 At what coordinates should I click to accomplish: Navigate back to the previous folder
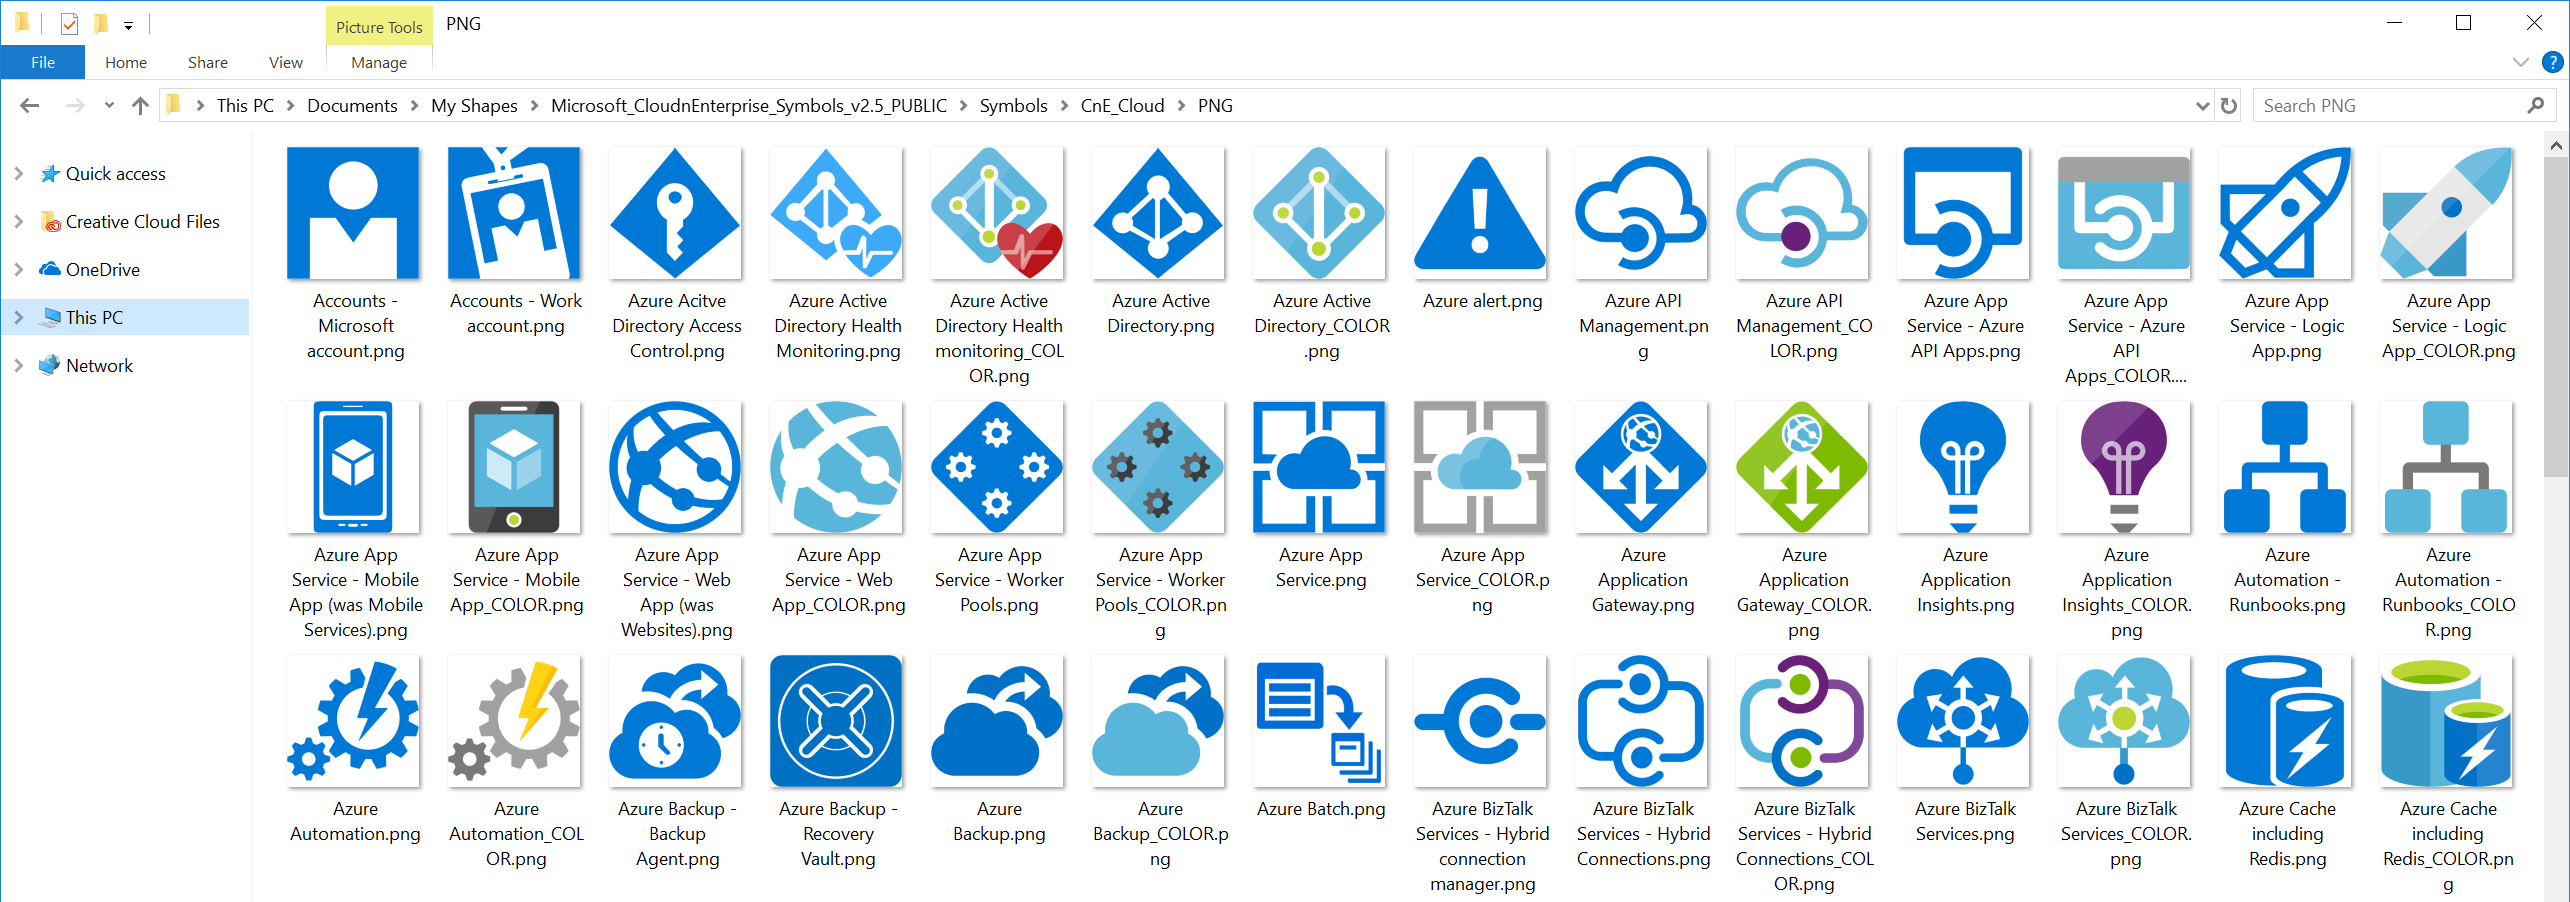click(x=29, y=104)
